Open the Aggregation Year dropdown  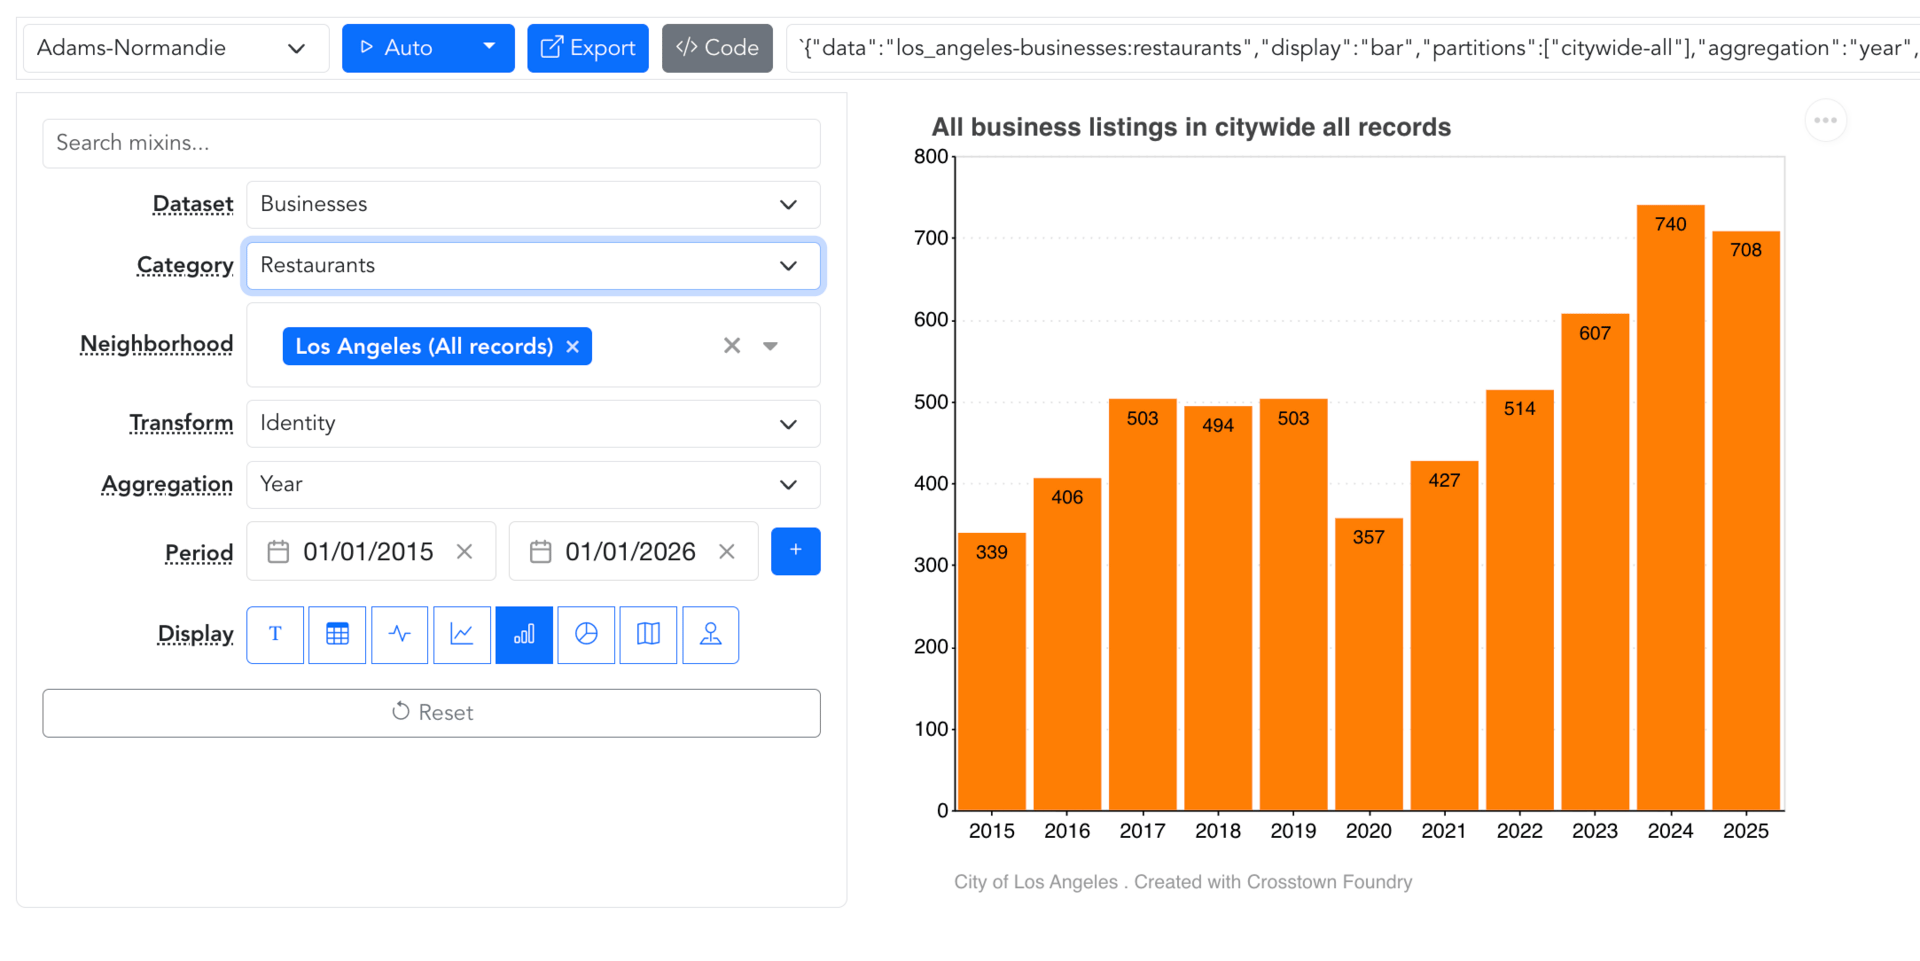pos(533,485)
